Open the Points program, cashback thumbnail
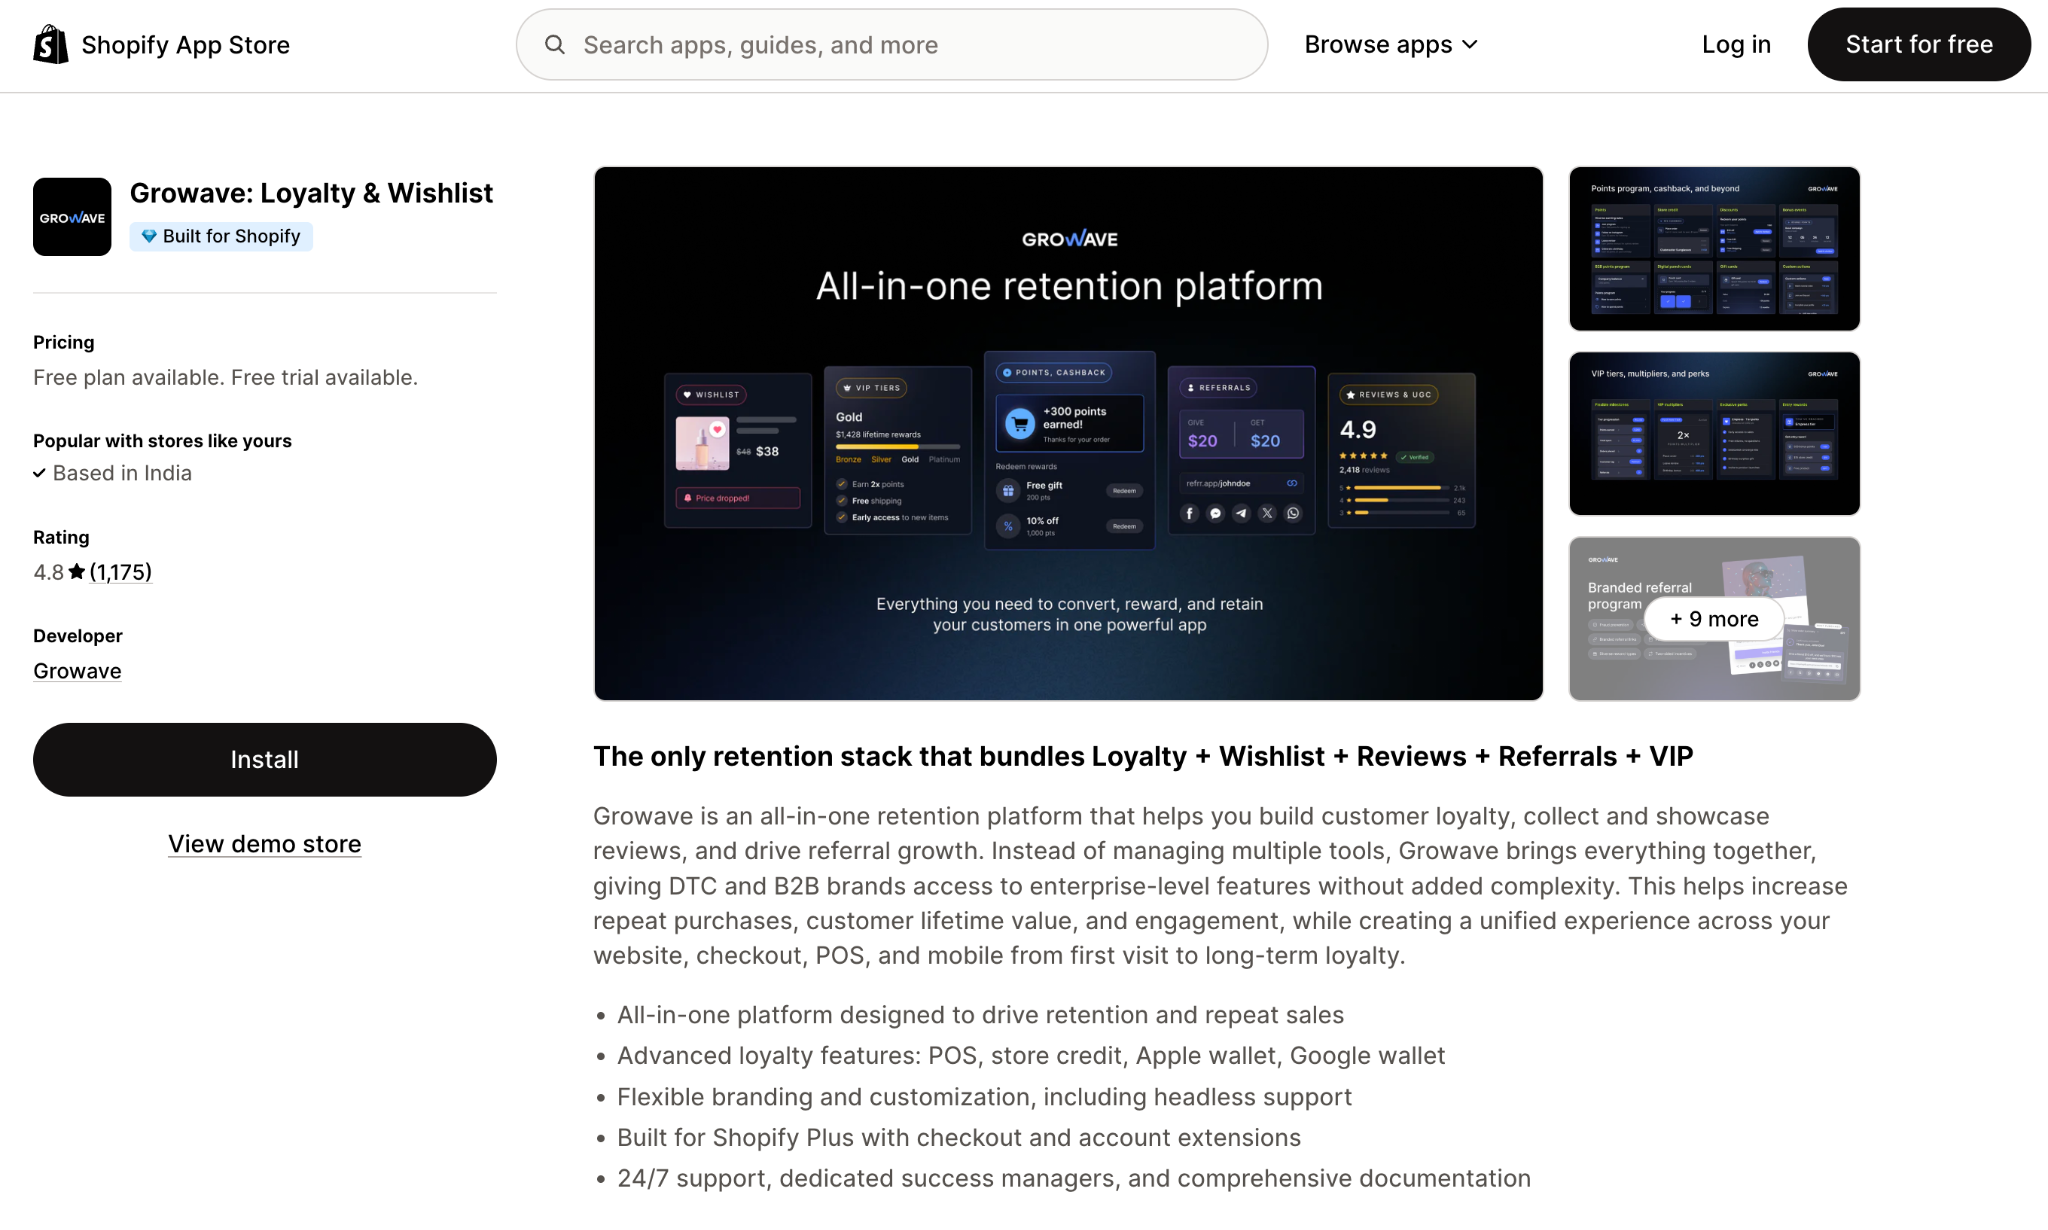2048x1230 pixels. [x=1714, y=248]
